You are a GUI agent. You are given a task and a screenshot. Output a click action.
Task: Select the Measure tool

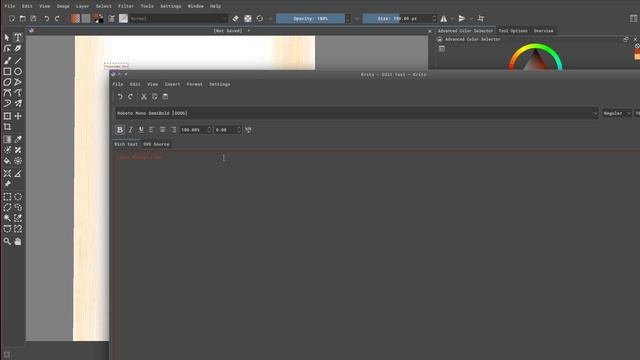point(18,173)
